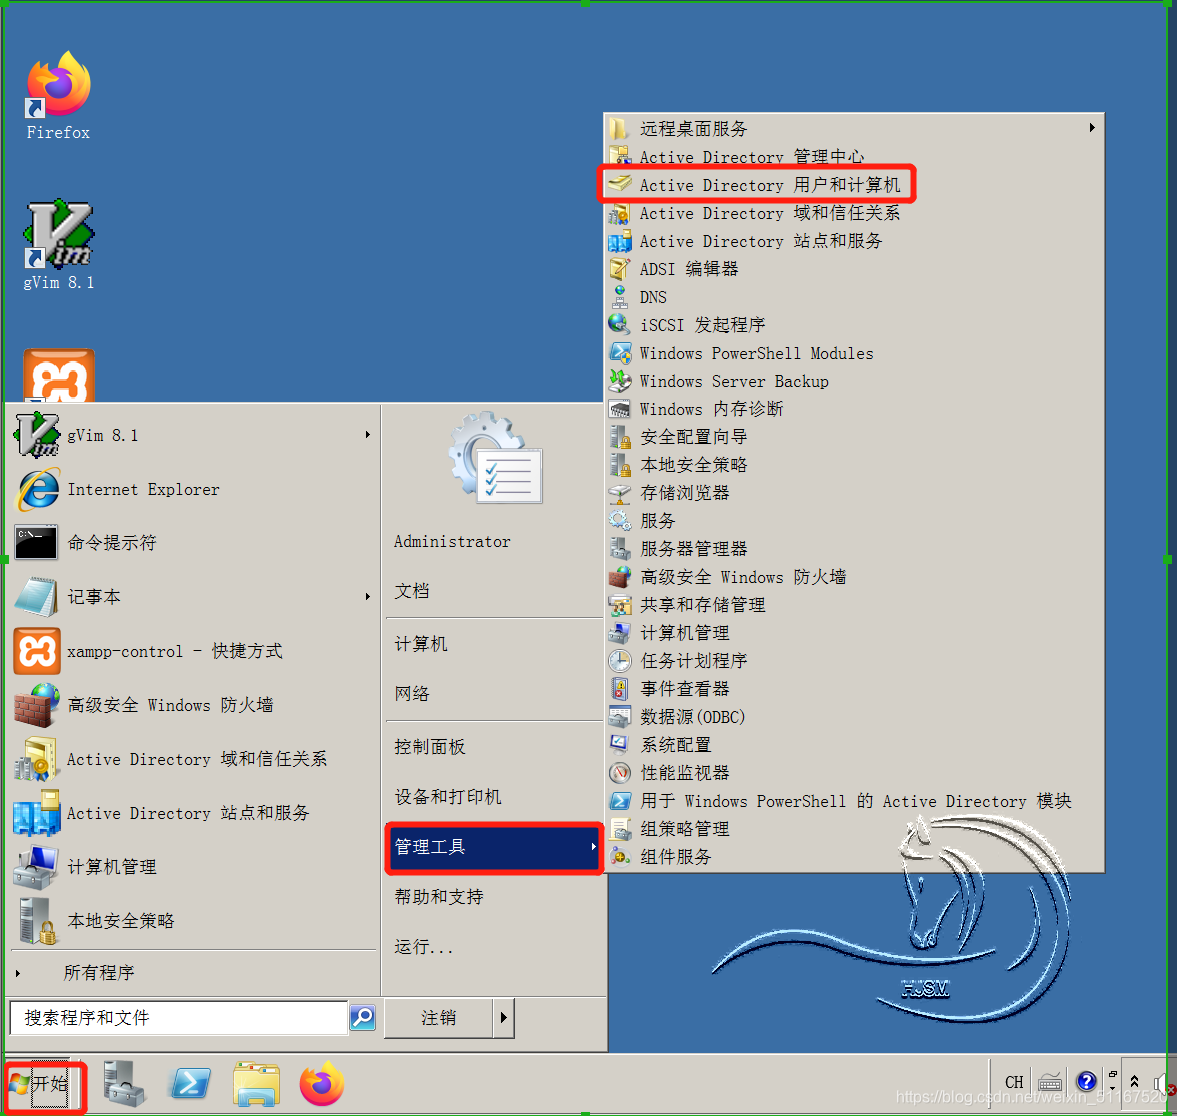
Task: Click search magnifier button in Start menu
Action: [363, 1018]
